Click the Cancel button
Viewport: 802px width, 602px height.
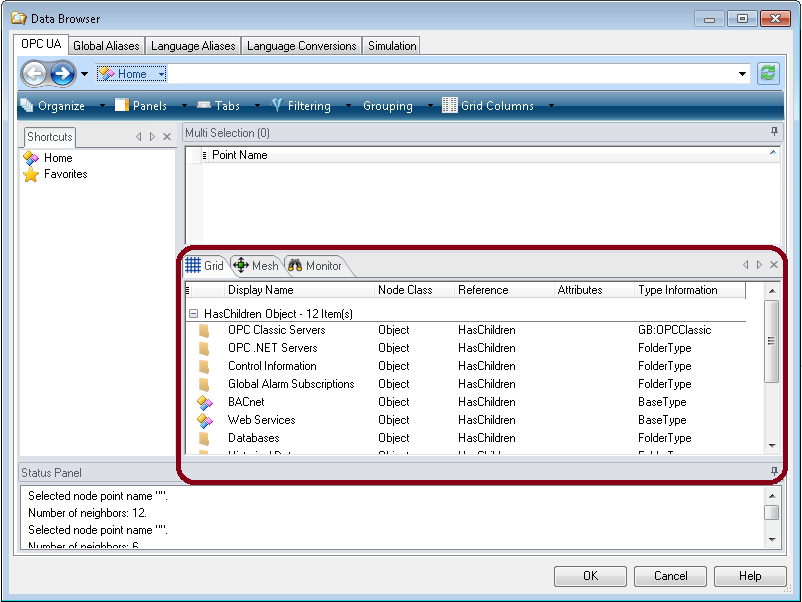(x=670, y=576)
